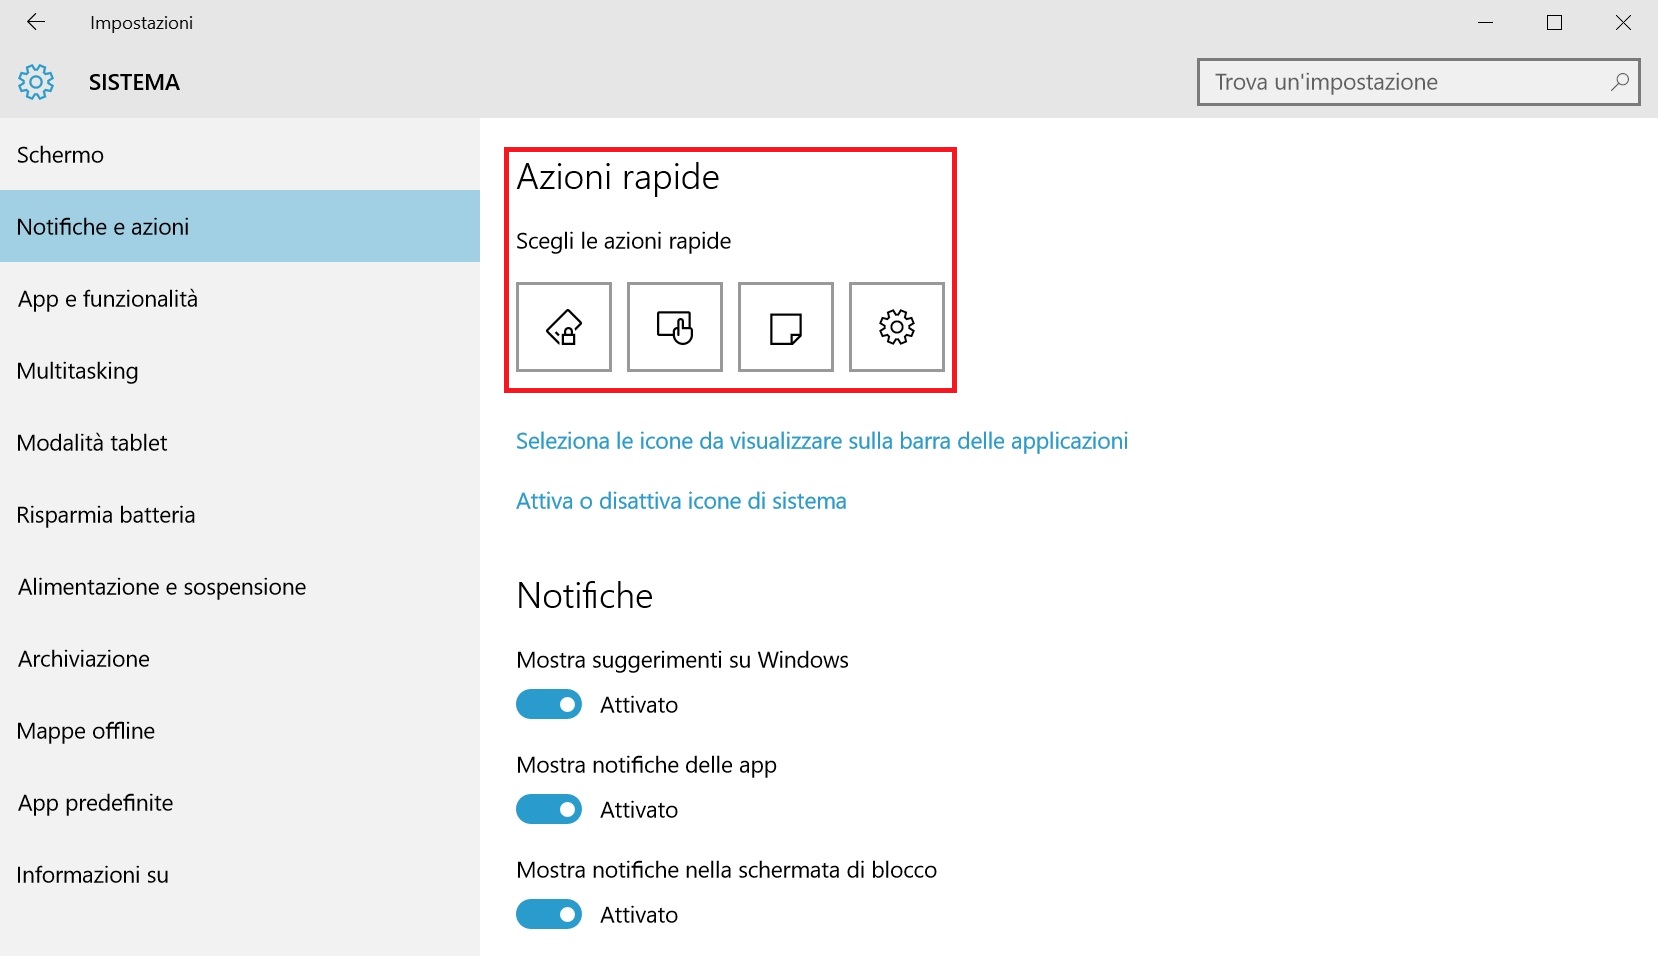Screen dimensions: 1658x956
Task: Go back with the back arrow
Action: coord(36,22)
